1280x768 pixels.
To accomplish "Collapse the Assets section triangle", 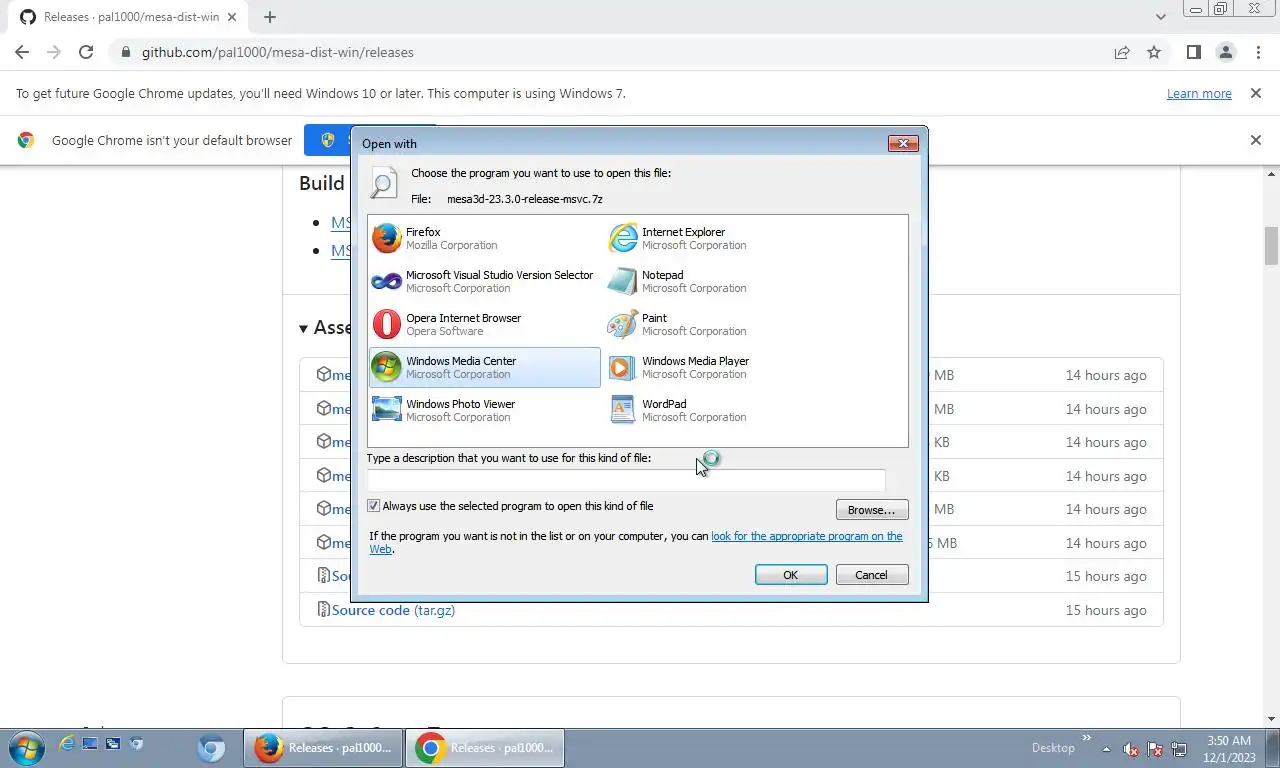I will 304,328.
